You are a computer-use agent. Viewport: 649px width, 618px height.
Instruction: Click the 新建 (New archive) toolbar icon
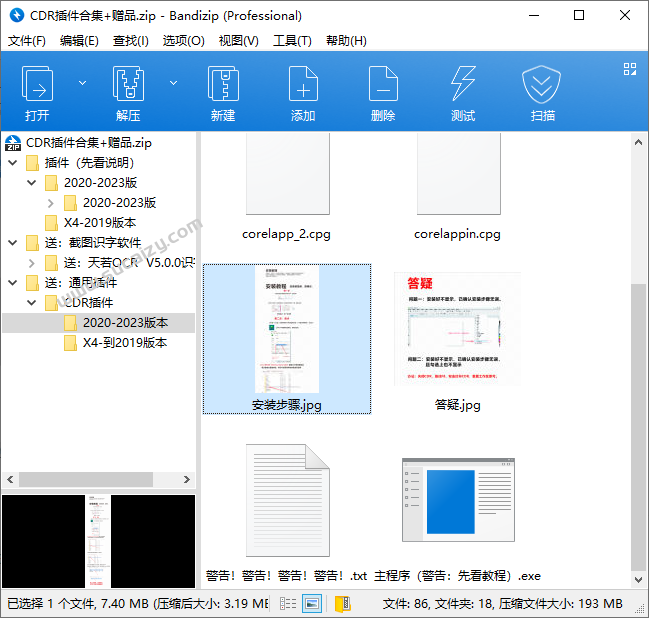[223, 91]
